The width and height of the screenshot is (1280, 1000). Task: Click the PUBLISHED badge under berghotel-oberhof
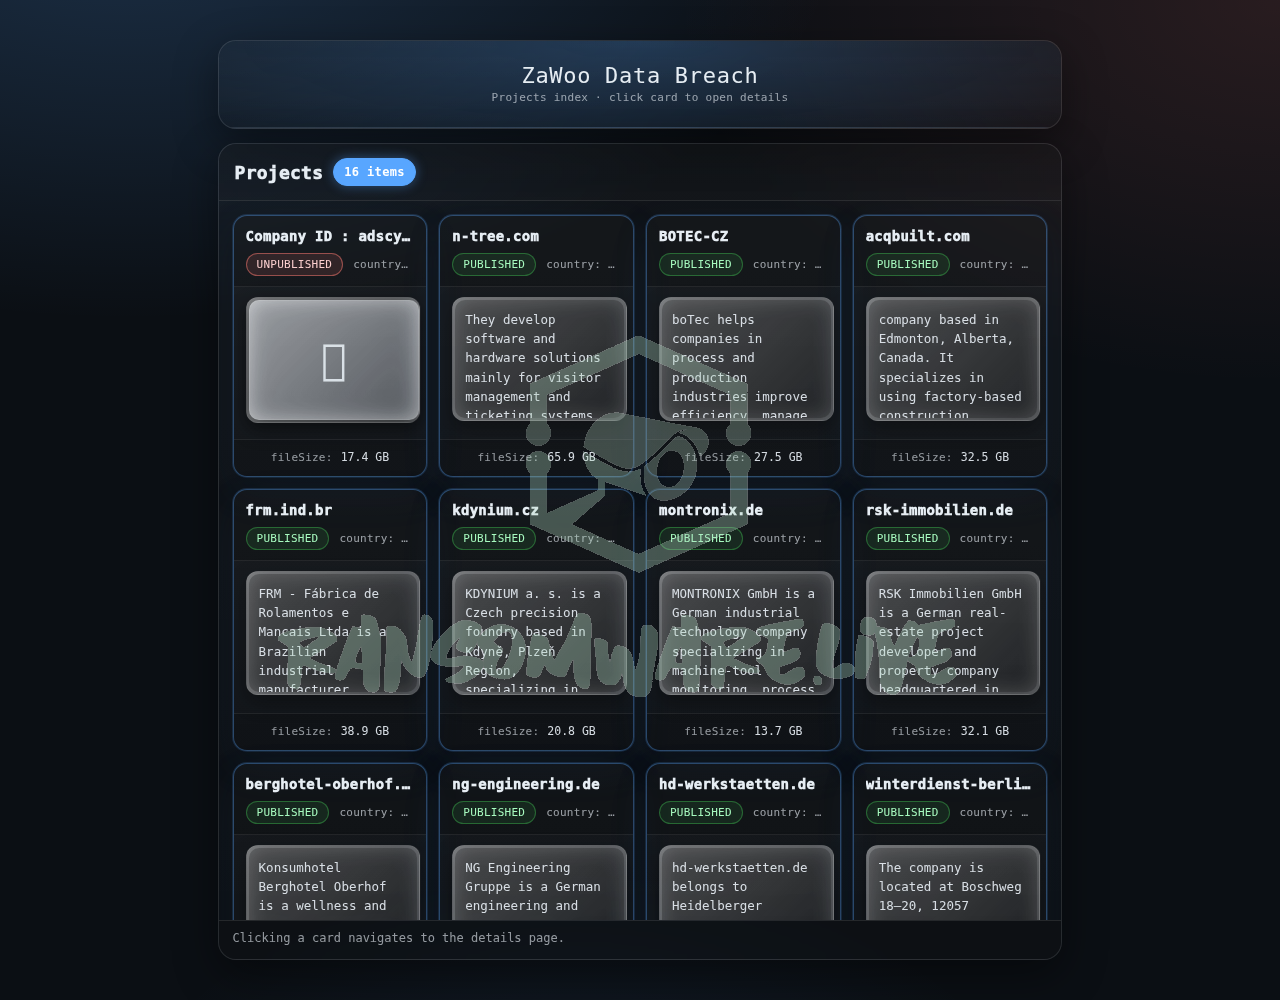[x=287, y=812]
